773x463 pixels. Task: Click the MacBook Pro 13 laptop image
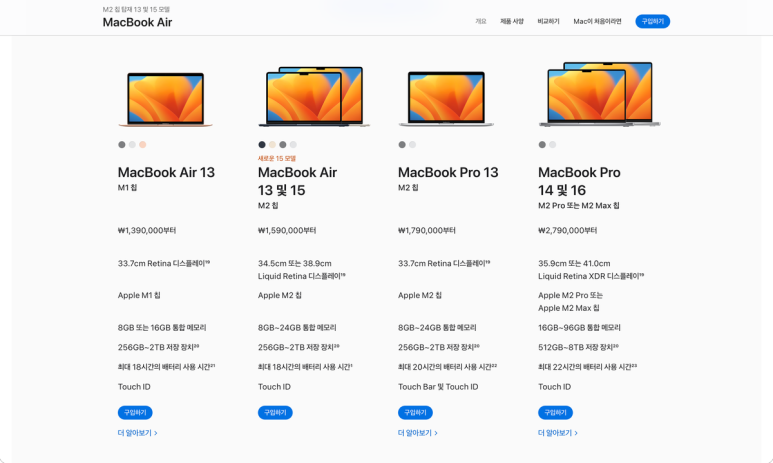pos(446,99)
